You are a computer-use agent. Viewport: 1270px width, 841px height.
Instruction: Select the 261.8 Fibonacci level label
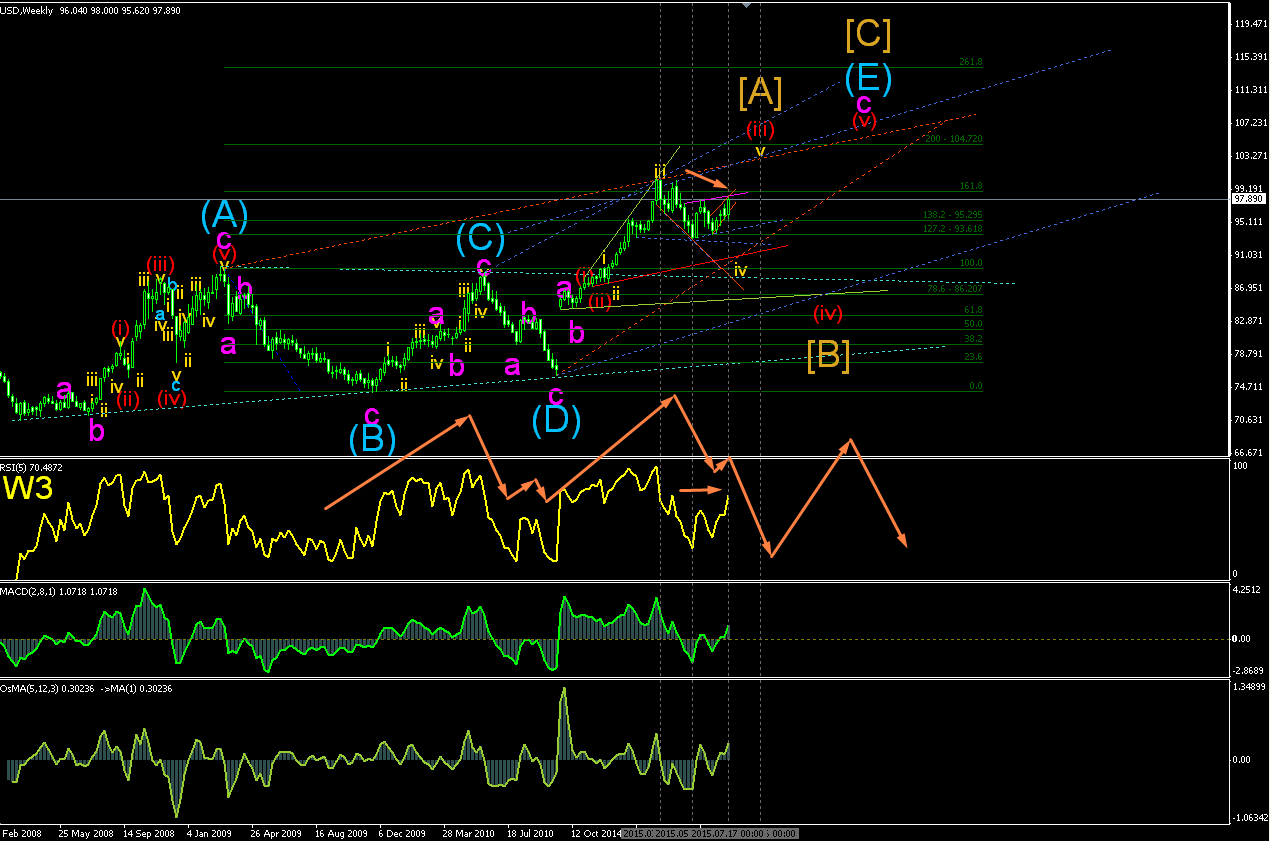click(x=971, y=62)
